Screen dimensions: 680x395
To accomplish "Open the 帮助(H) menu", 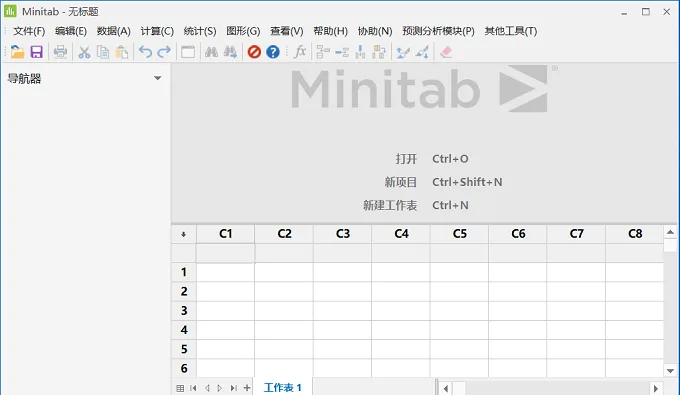I will (x=330, y=31).
